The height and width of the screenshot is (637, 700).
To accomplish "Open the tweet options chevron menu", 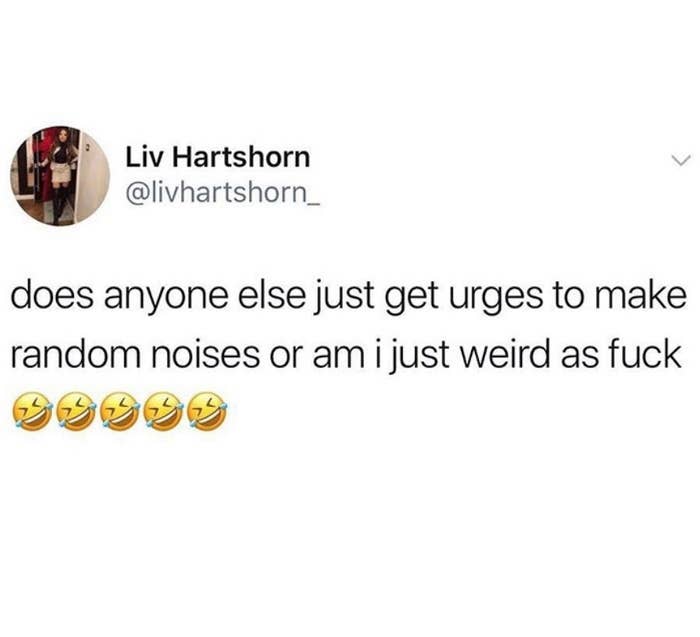I will [681, 160].
